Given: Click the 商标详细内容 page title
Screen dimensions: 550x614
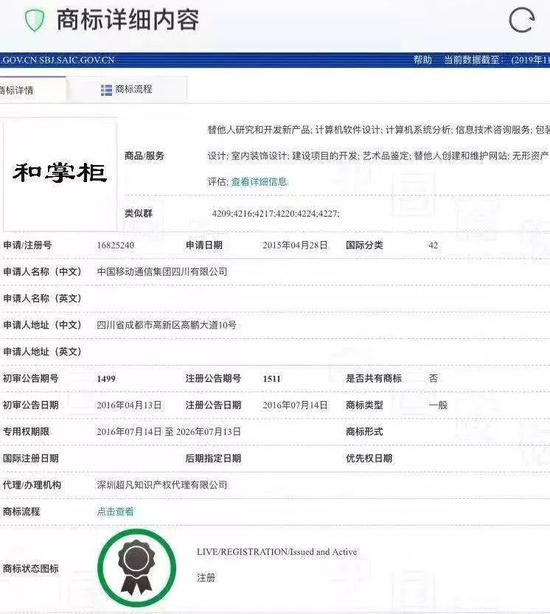Looking at the screenshot, I should click(128, 20).
